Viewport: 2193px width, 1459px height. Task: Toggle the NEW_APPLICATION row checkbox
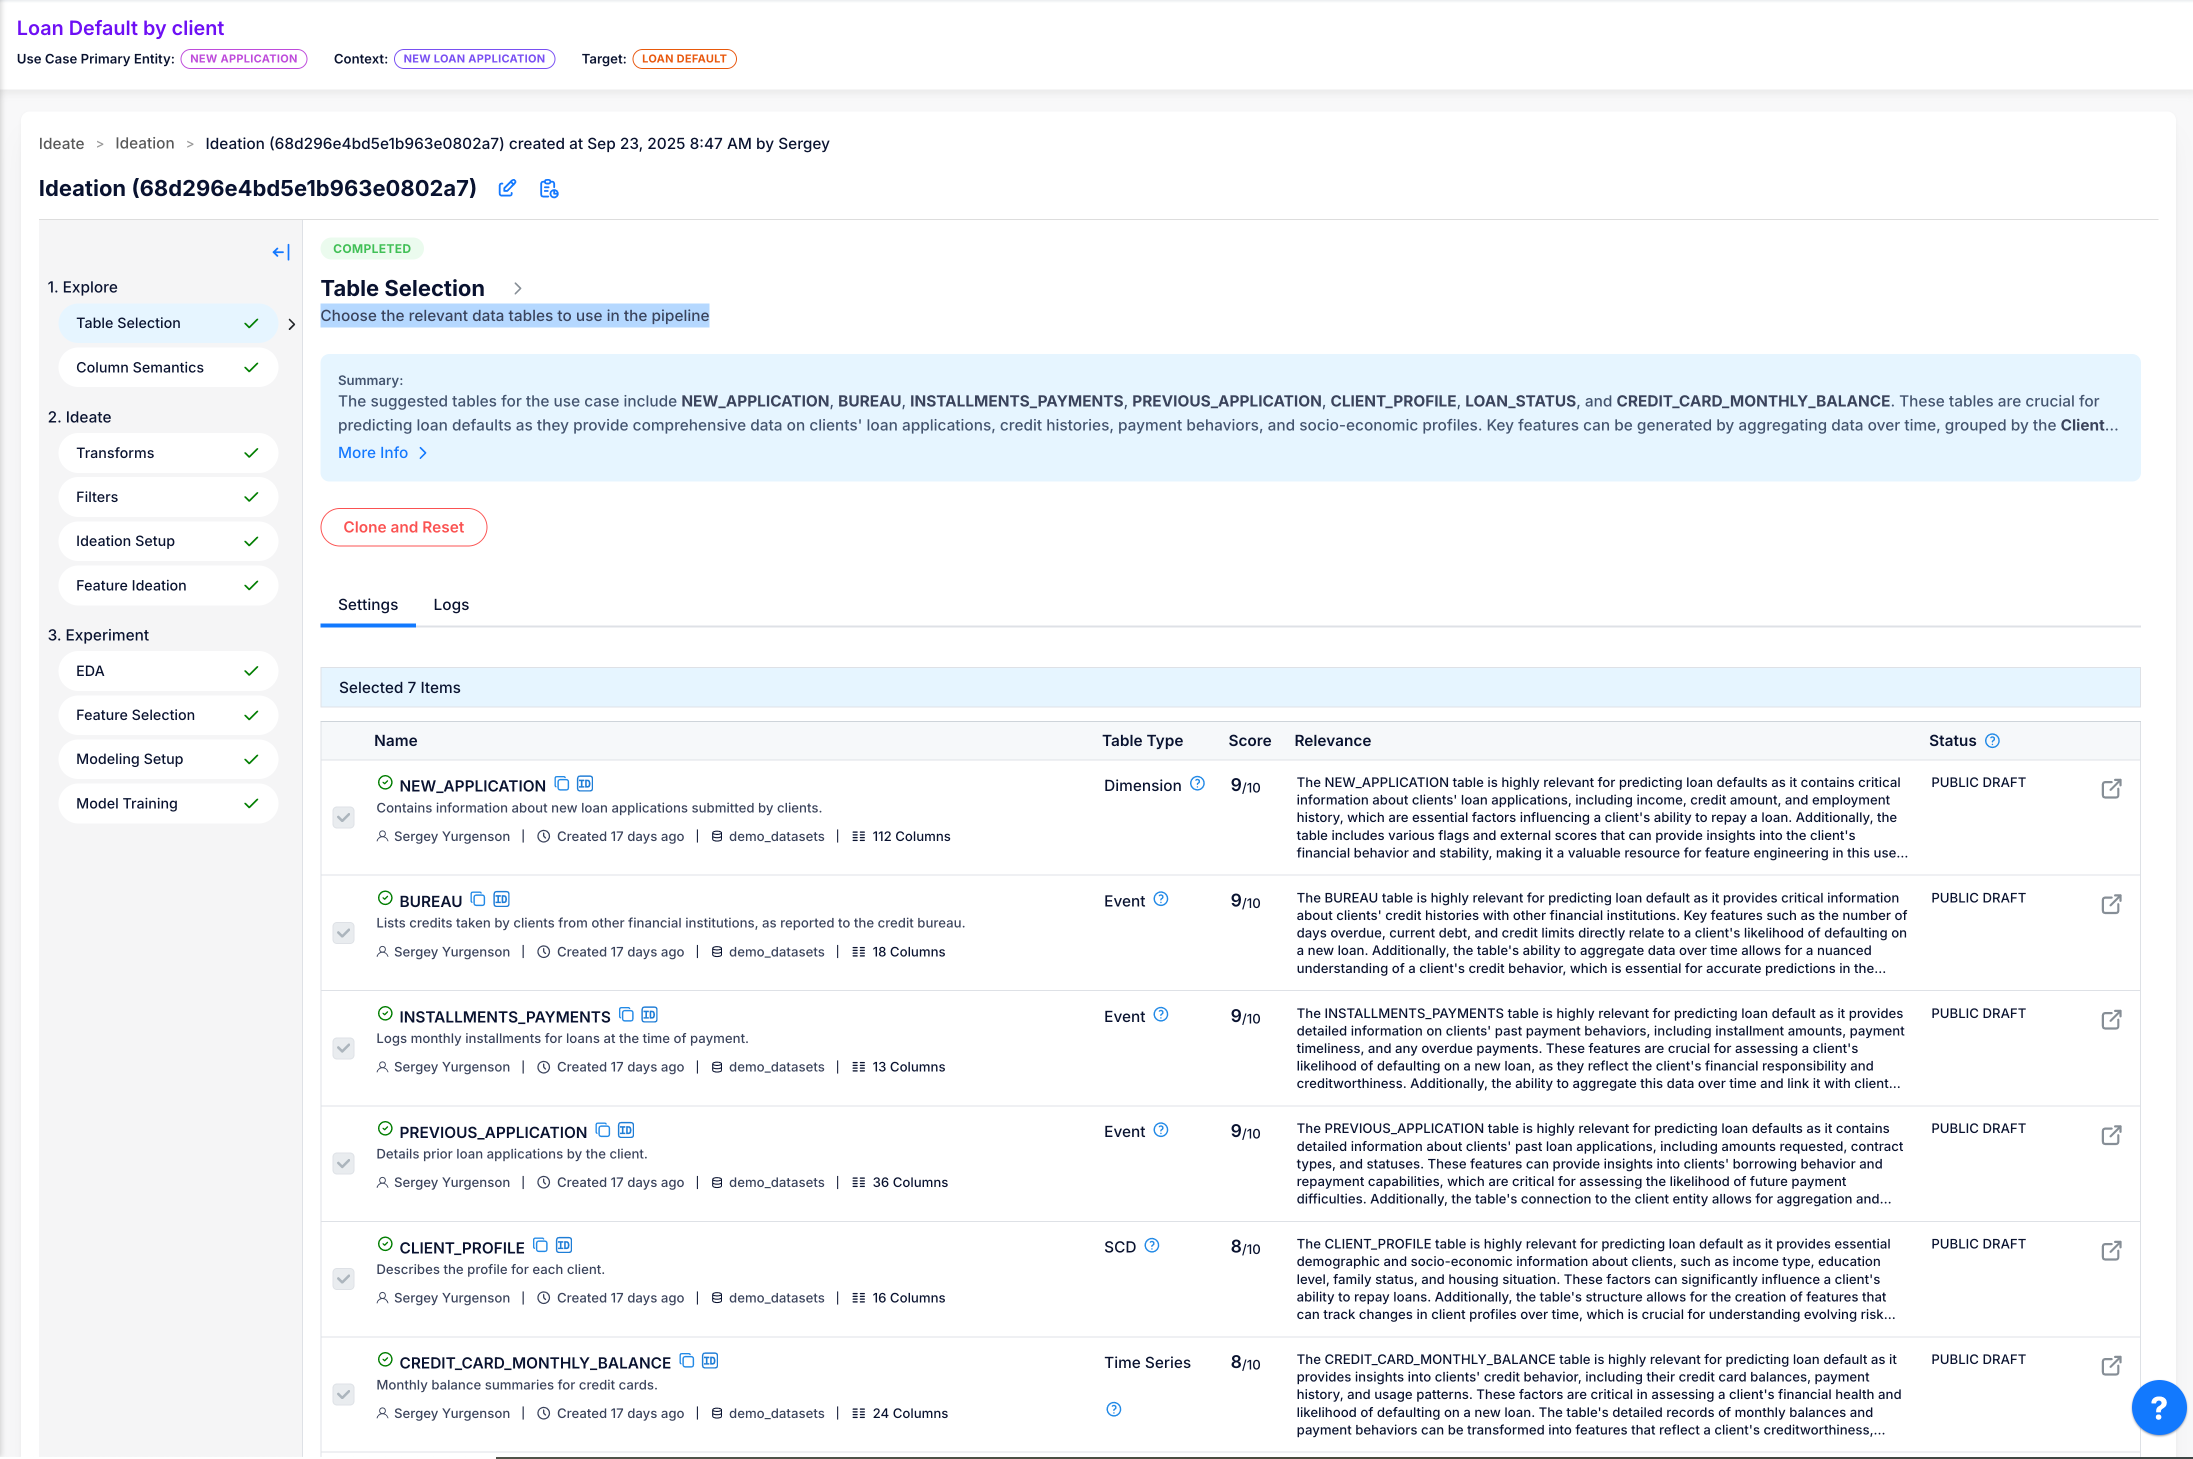coord(343,818)
